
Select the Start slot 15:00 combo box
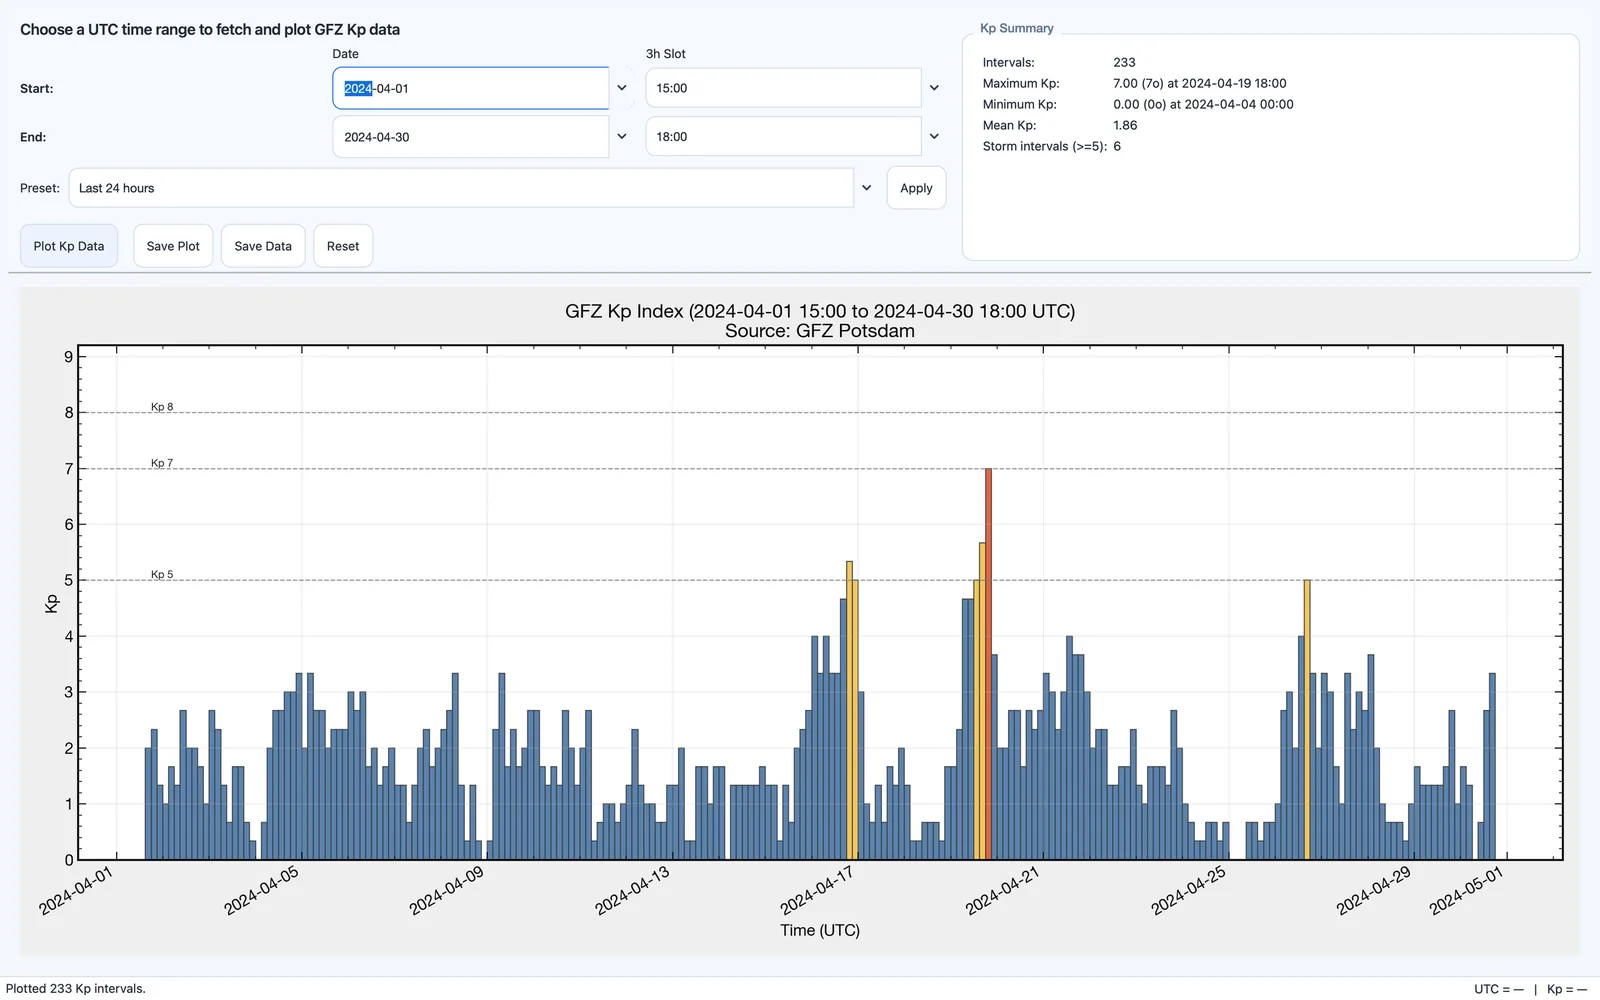click(x=784, y=88)
